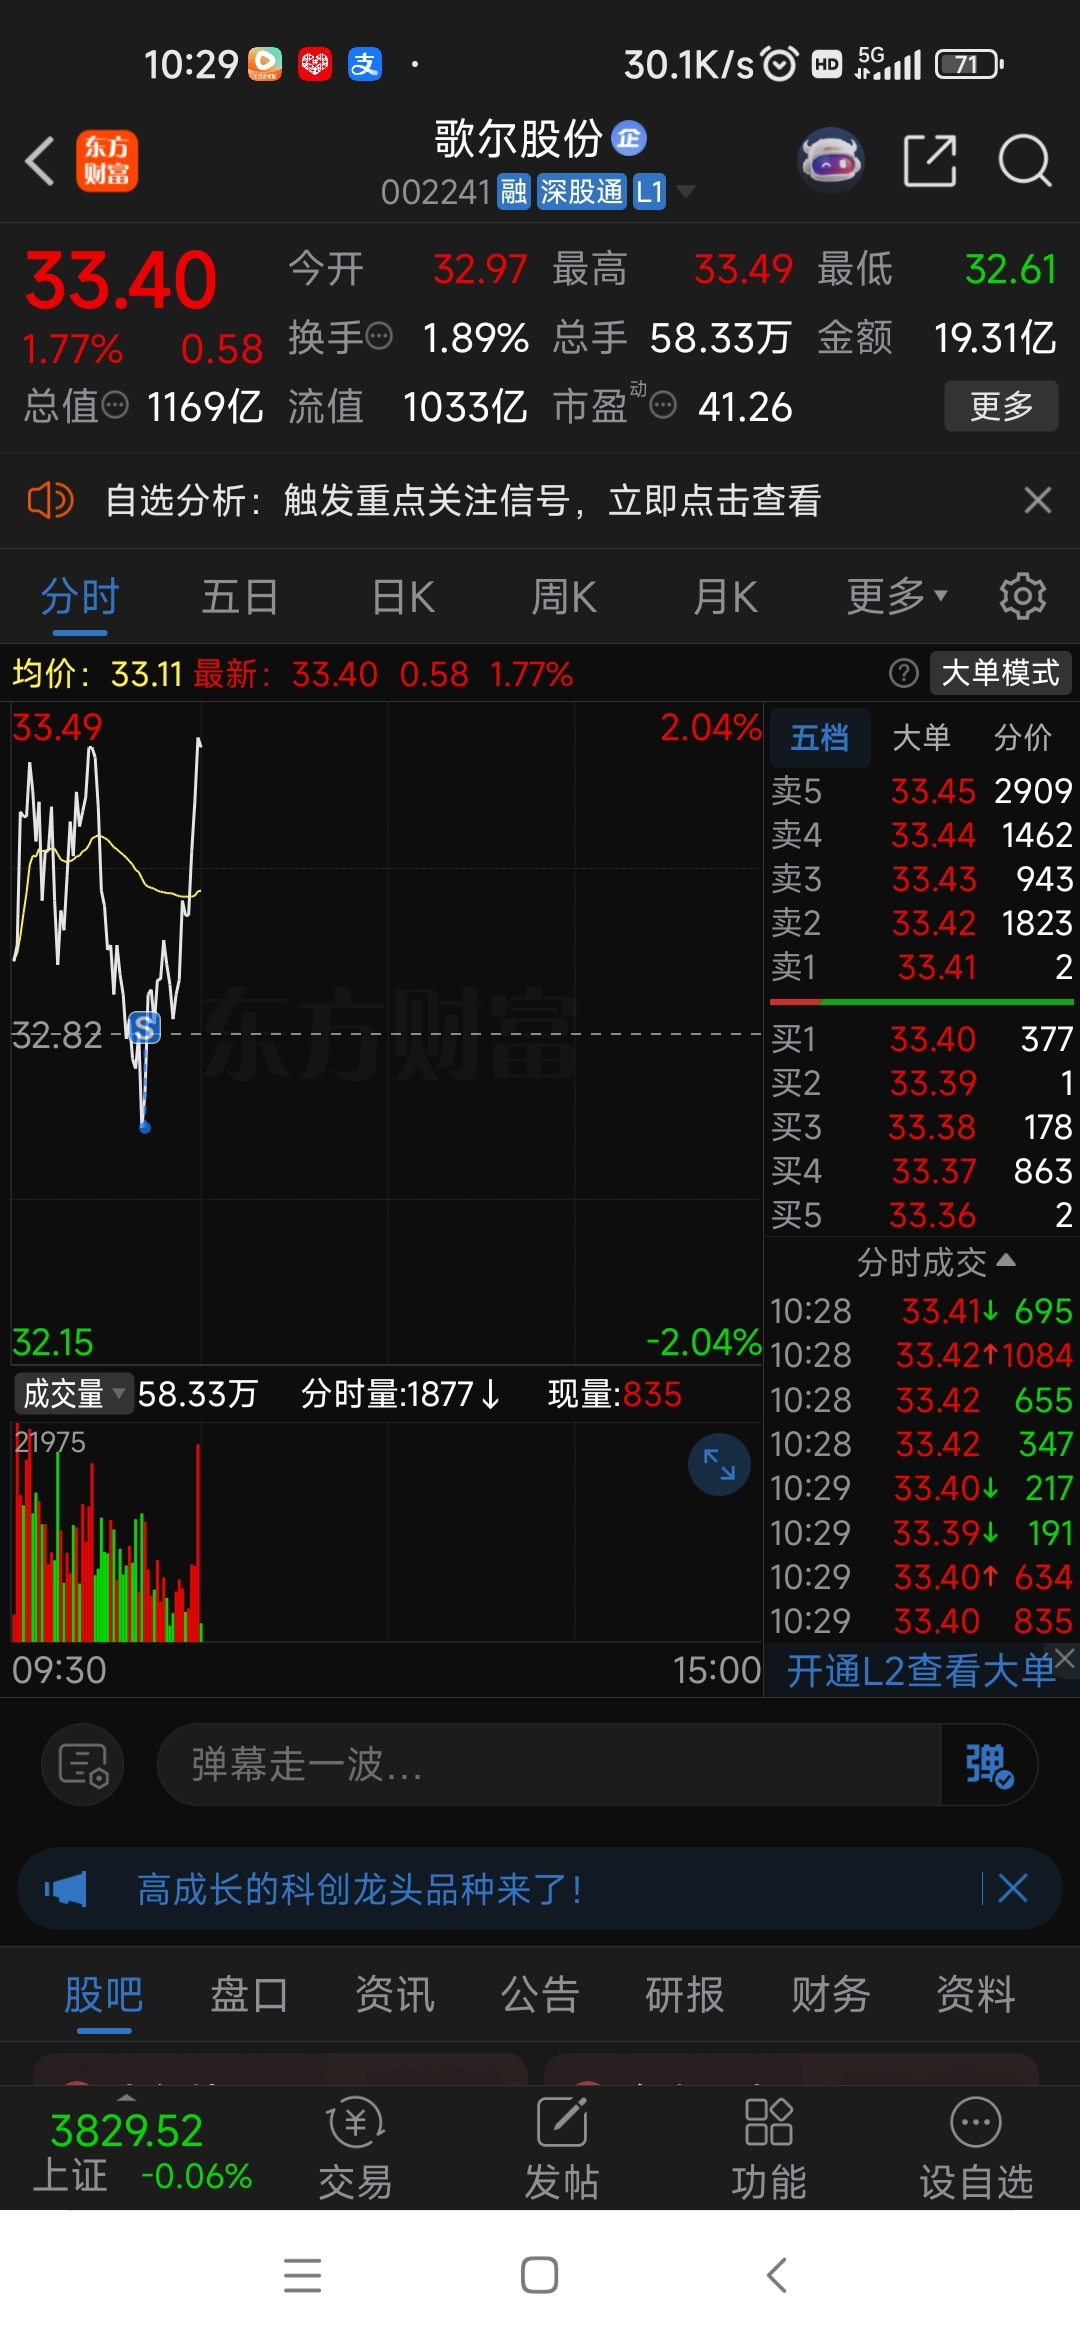Tap the 换手 info icon
Image resolution: width=1080 pixels, height=2340 pixels.
tap(379, 336)
